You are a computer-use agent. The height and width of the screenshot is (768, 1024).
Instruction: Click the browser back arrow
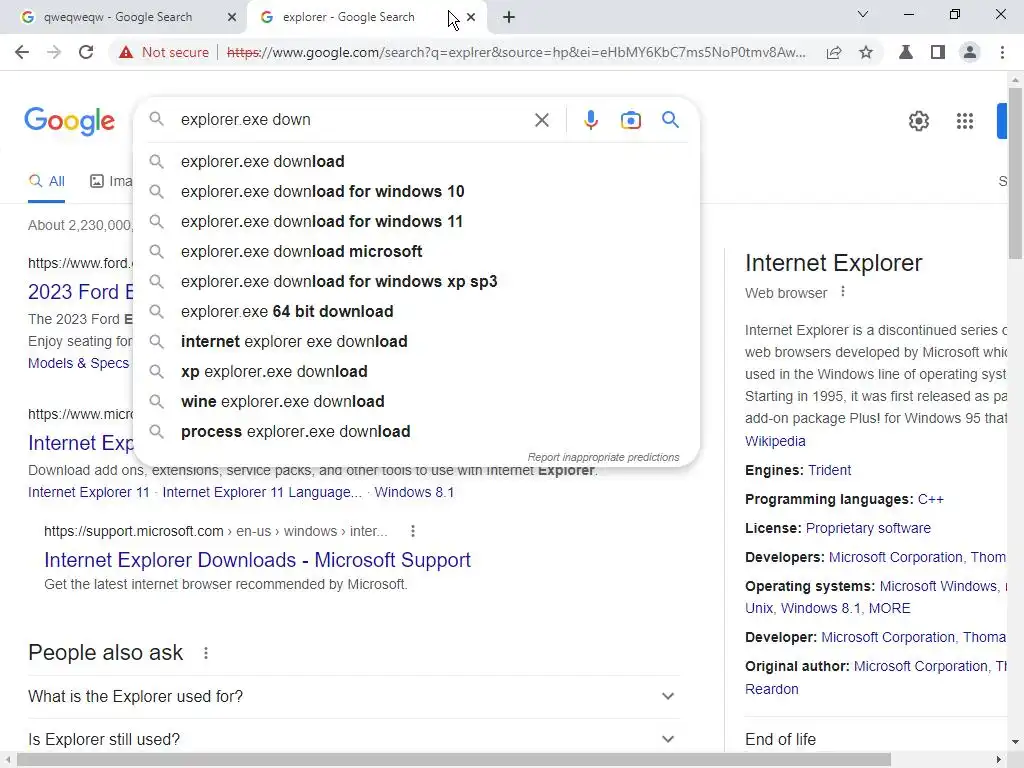pyautogui.click(x=22, y=52)
